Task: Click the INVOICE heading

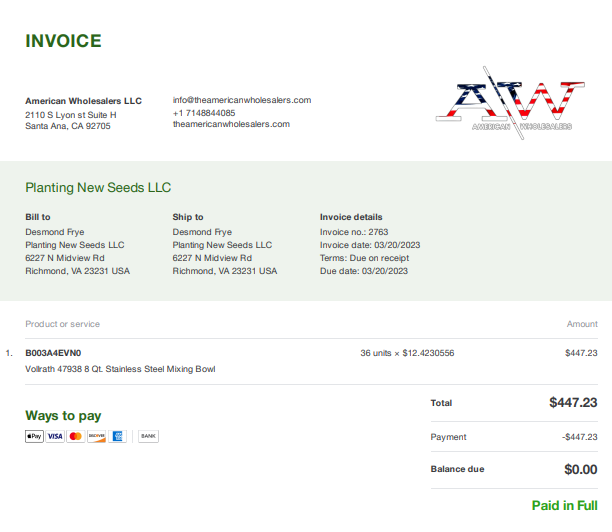Action: pos(63,41)
